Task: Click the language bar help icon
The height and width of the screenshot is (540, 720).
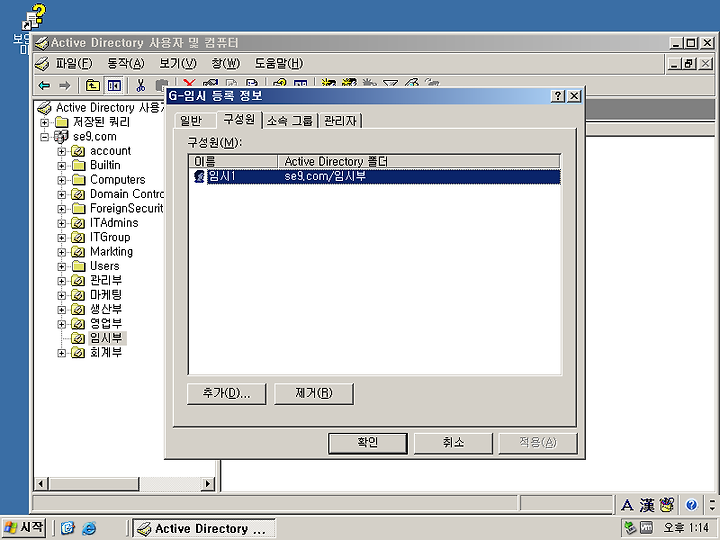Action: (691, 506)
